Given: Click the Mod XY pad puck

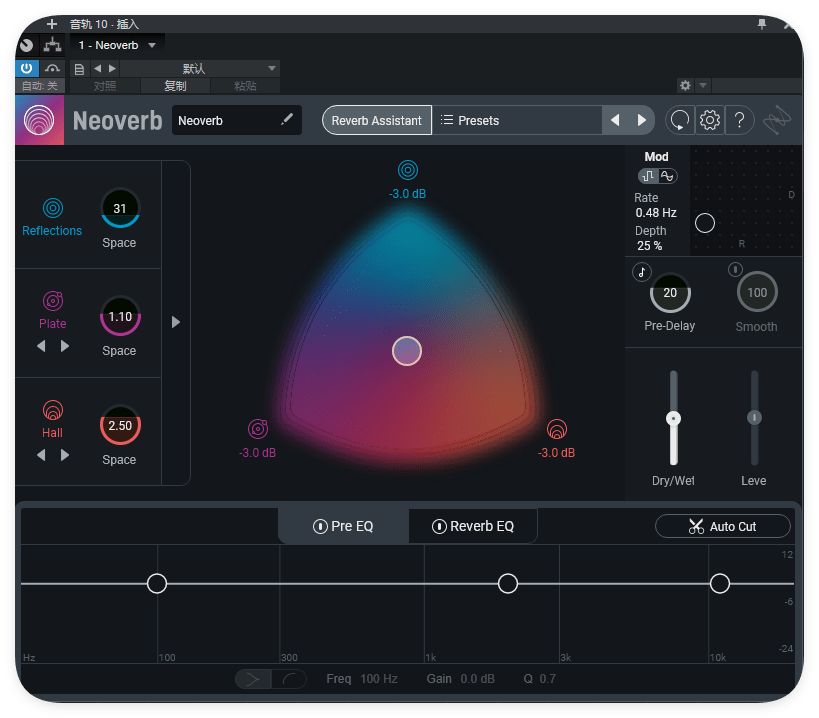Looking at the screenshot, I should click(x=705, y=223).
